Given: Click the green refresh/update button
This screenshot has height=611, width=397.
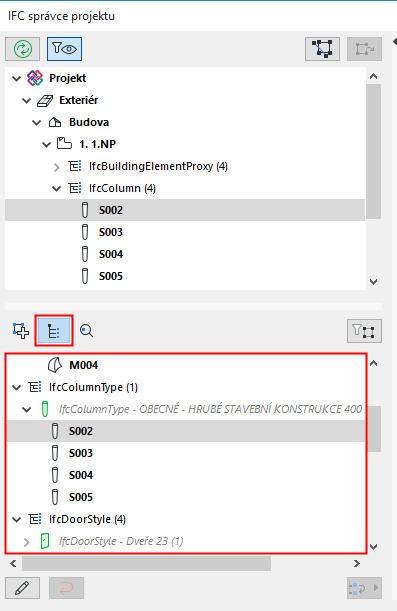Looking at the screenshot, I should (x=23, y=49).
